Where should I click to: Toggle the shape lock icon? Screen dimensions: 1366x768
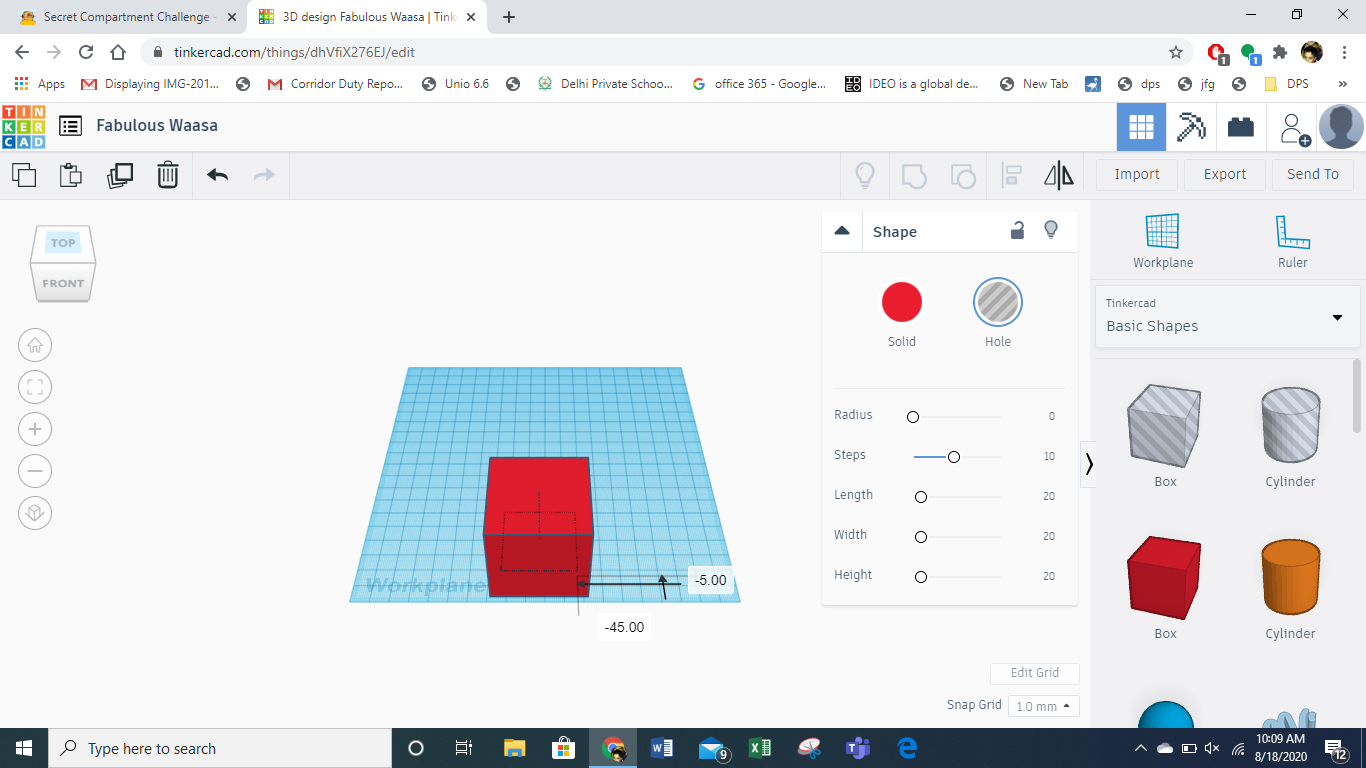[x=1017, y=231]
